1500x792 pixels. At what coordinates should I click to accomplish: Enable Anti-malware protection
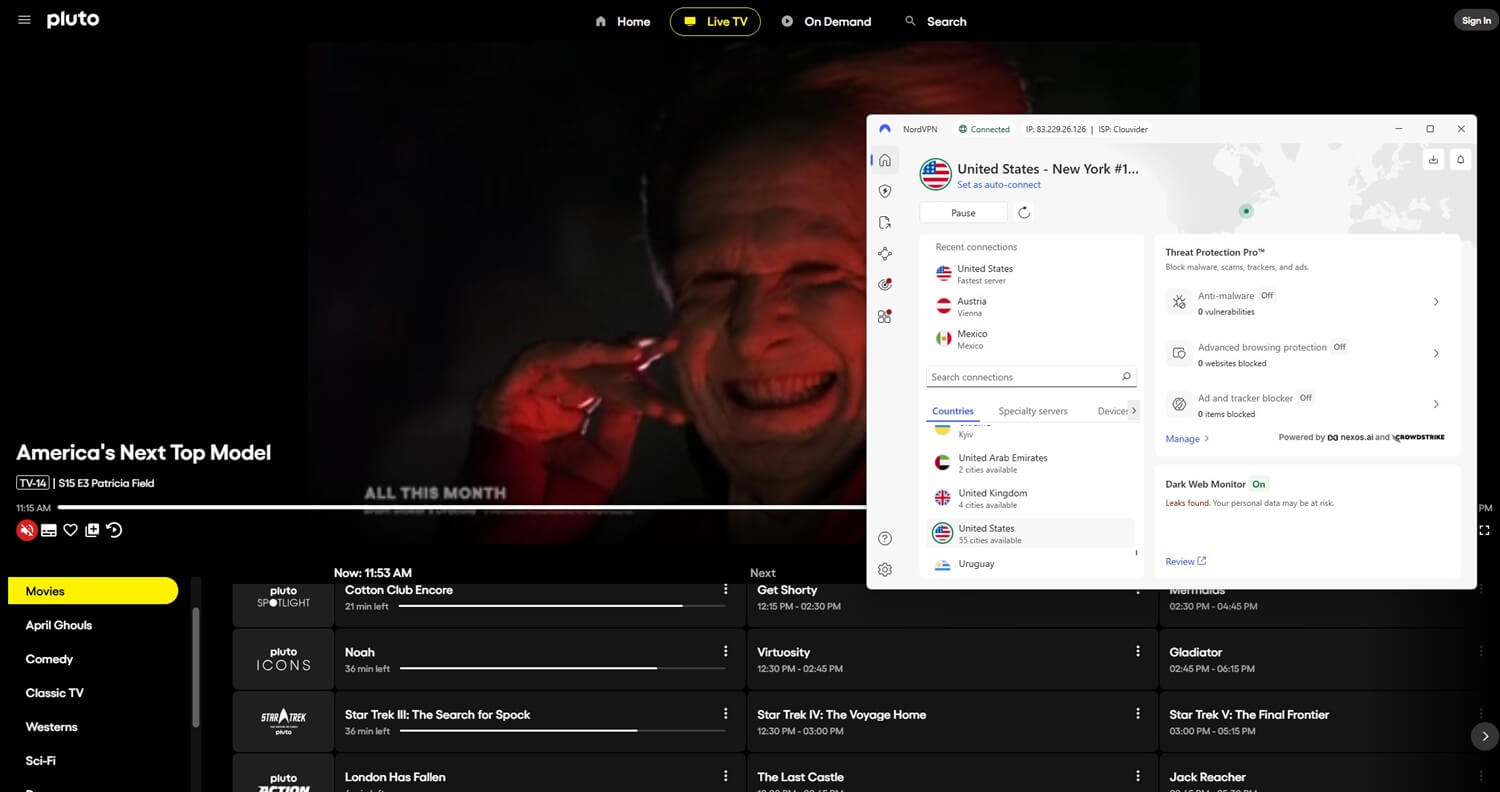pyautogui.click(x=1305, y=301)
